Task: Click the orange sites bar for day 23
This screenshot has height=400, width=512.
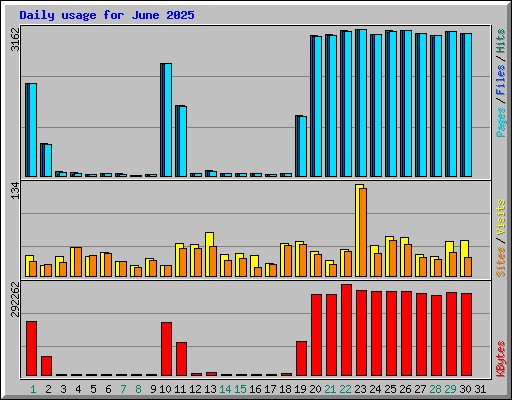Action: click(x=363, y=232)
